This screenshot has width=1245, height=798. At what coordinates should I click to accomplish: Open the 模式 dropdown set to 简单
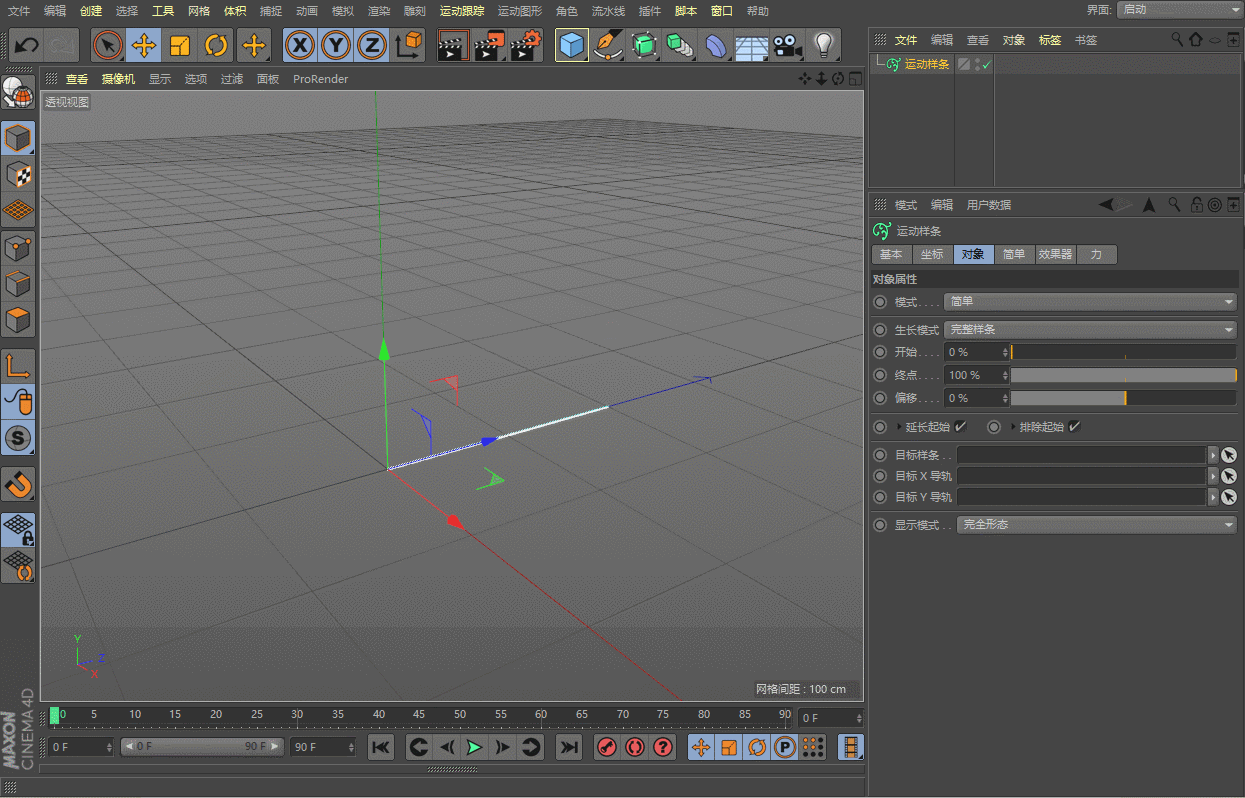[1092, 302]
